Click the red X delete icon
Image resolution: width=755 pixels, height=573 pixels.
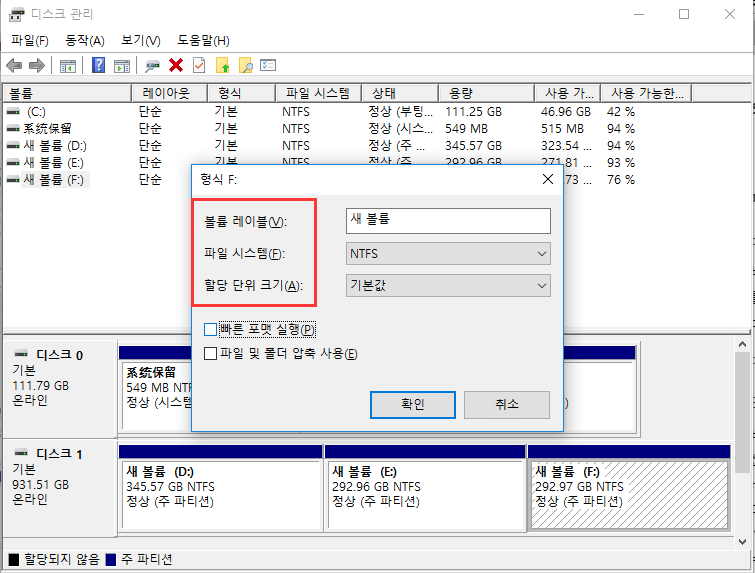pos(176,65)
